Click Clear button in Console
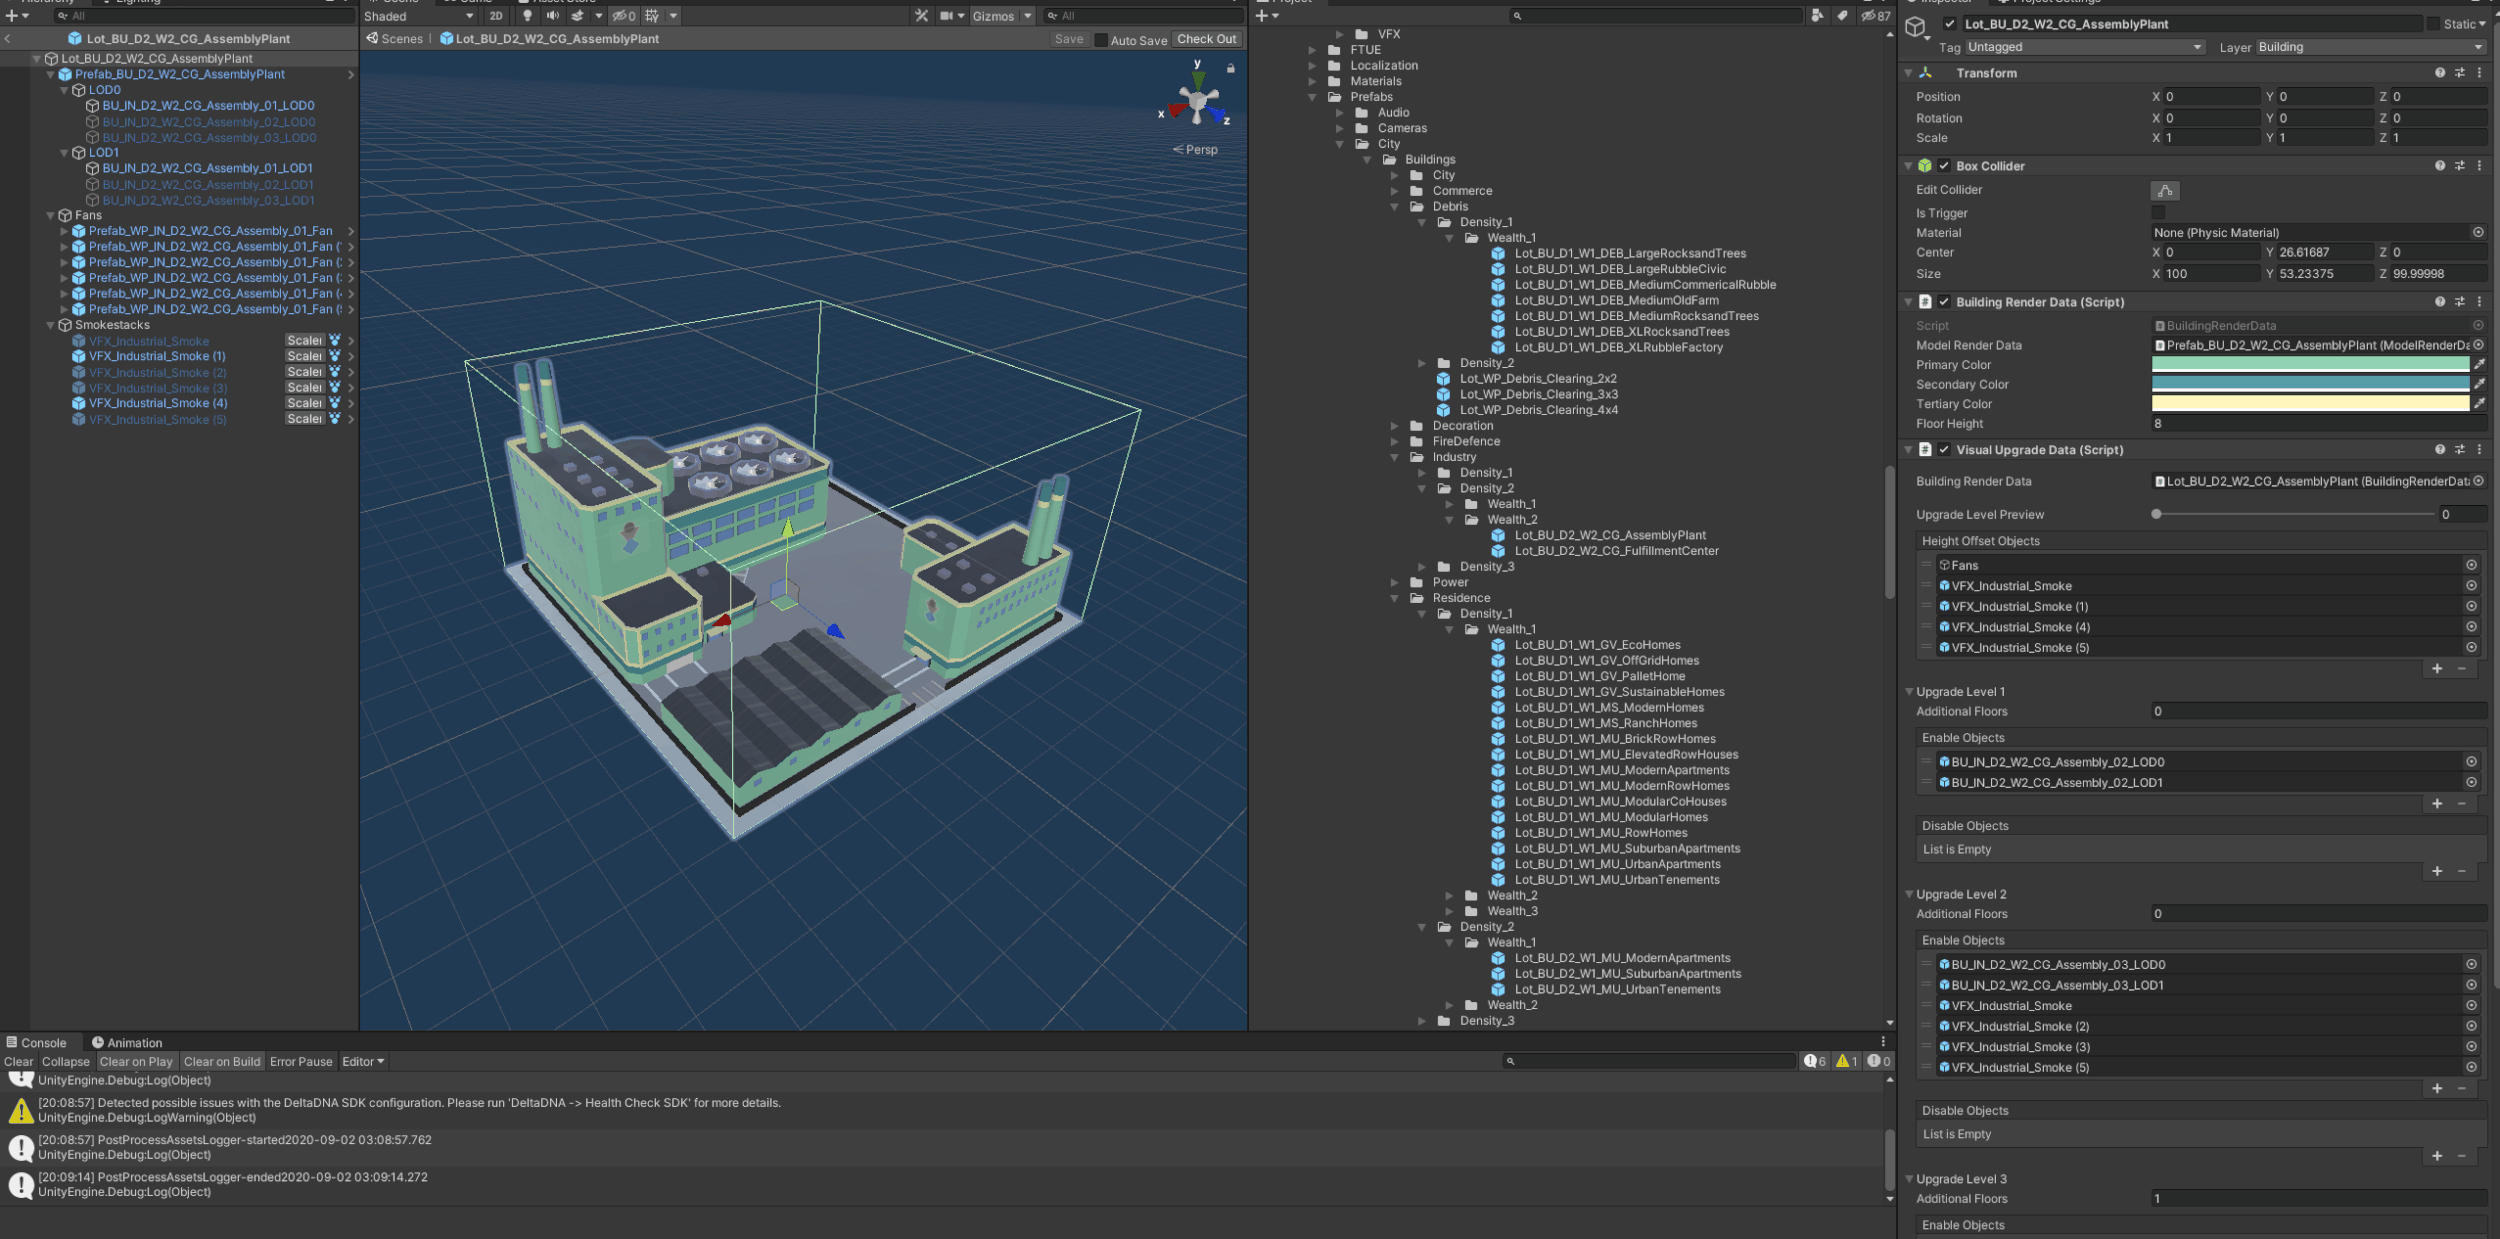 click(18, 1061)
